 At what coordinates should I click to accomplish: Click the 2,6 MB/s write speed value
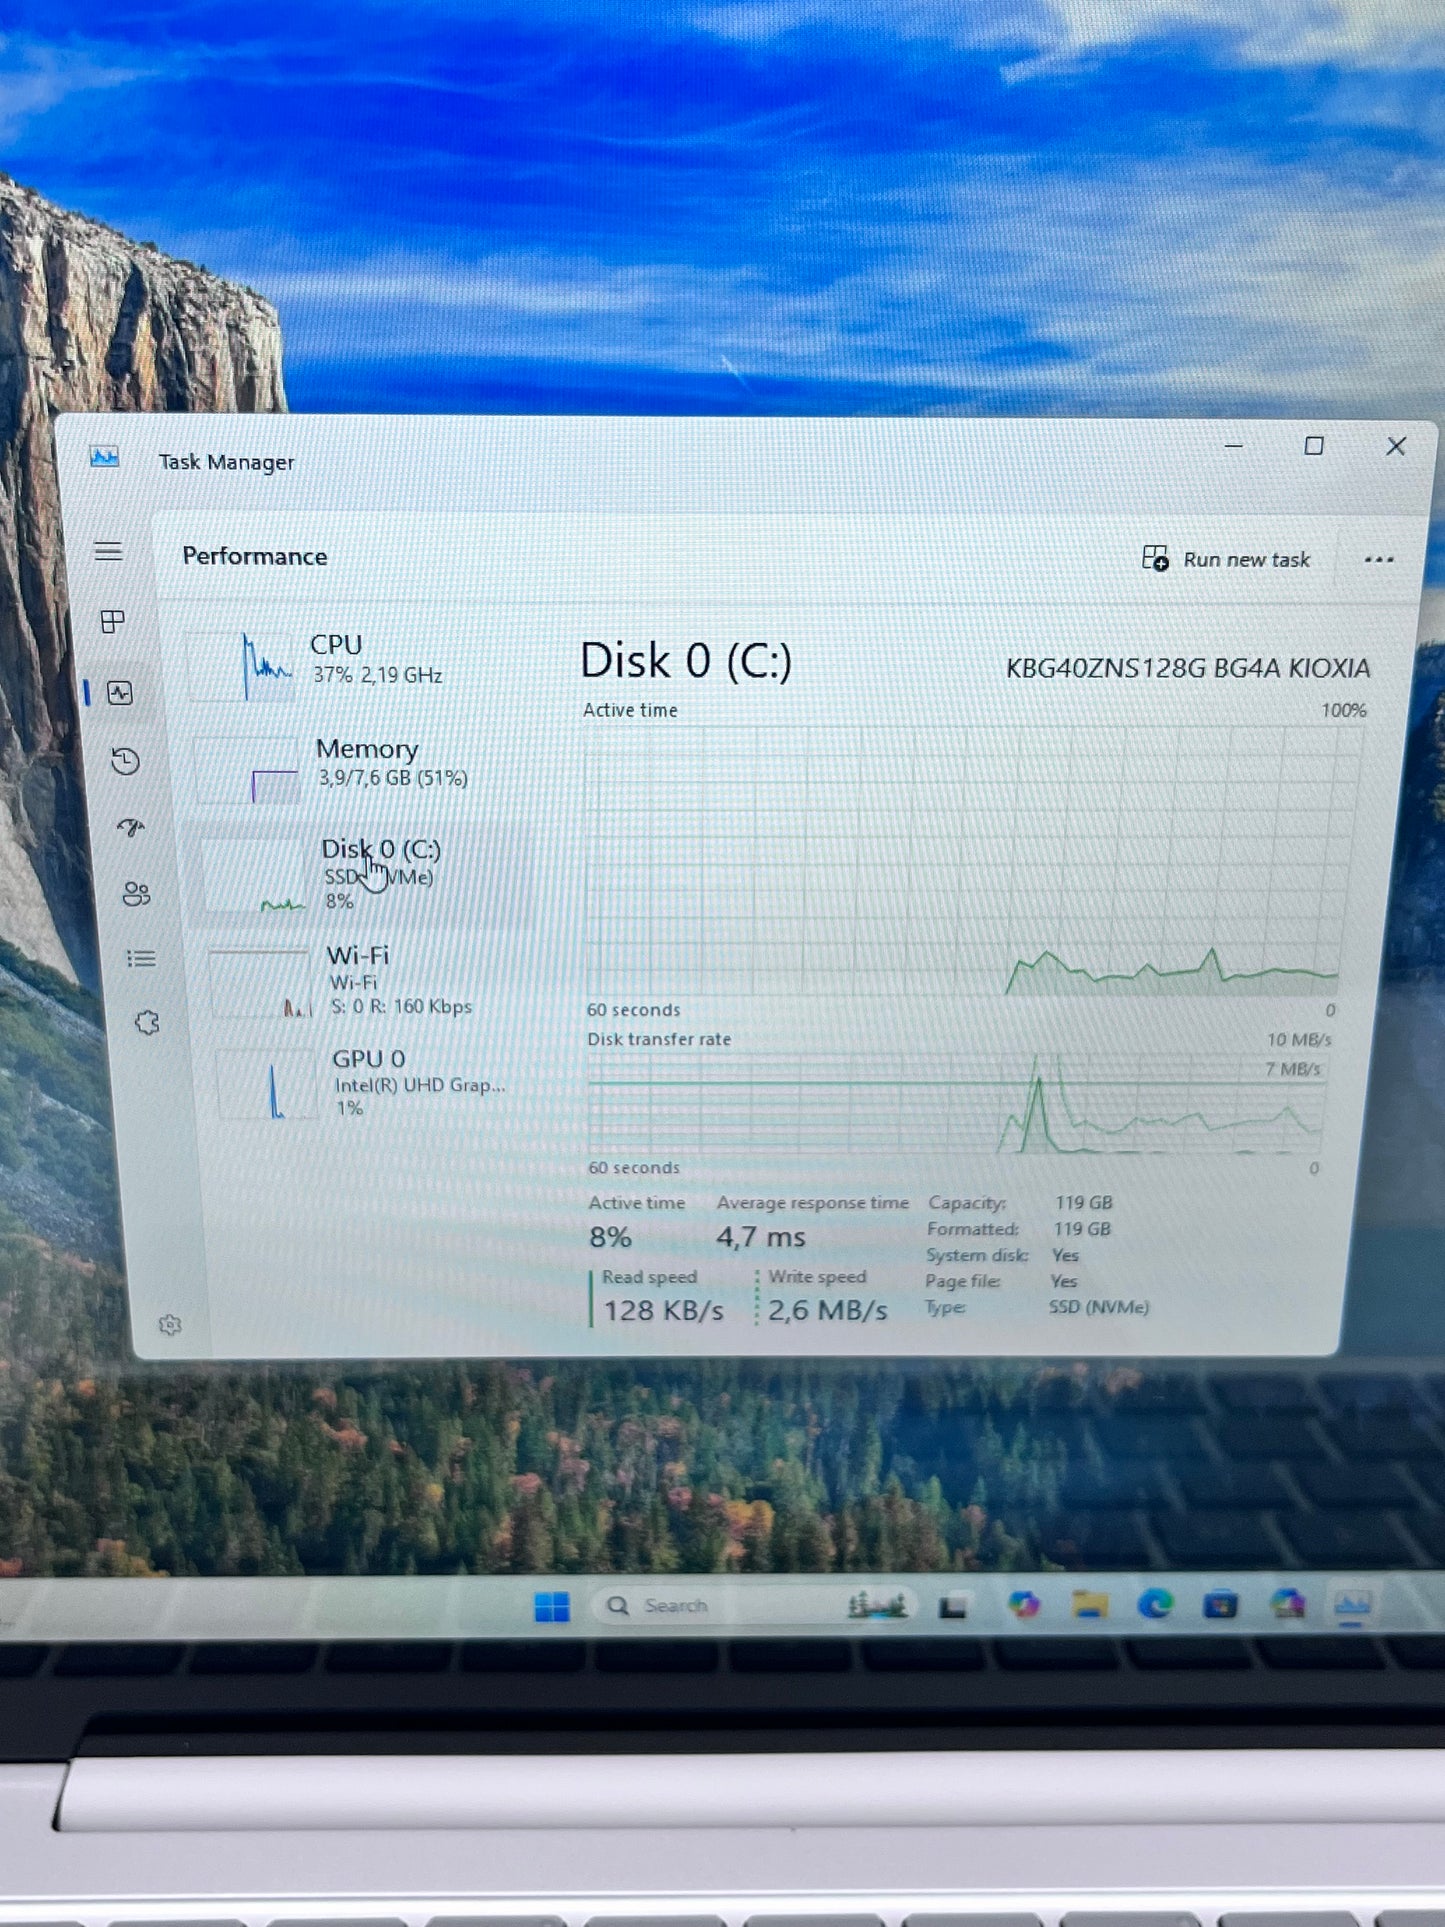[x=827, y=1310]
